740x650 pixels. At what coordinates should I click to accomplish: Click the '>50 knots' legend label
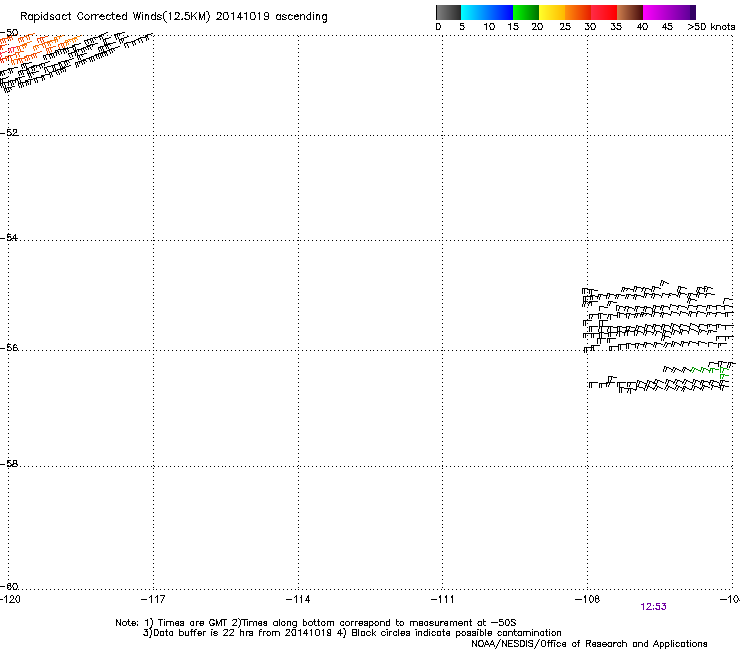pyautogui.click(x=711, y=27)
